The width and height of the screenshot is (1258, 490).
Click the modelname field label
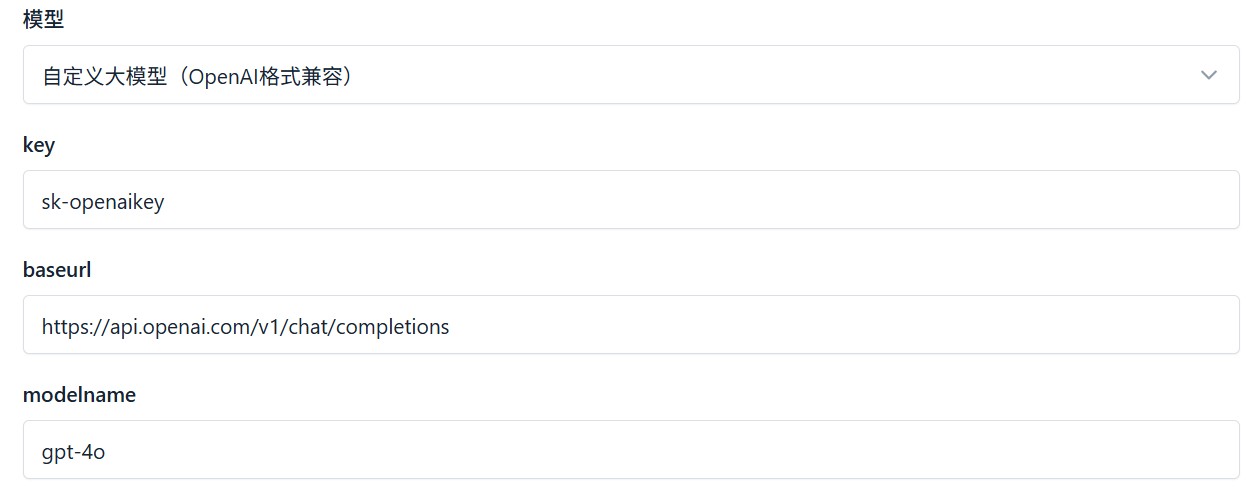pyautogui.click(x=79, y=395)
